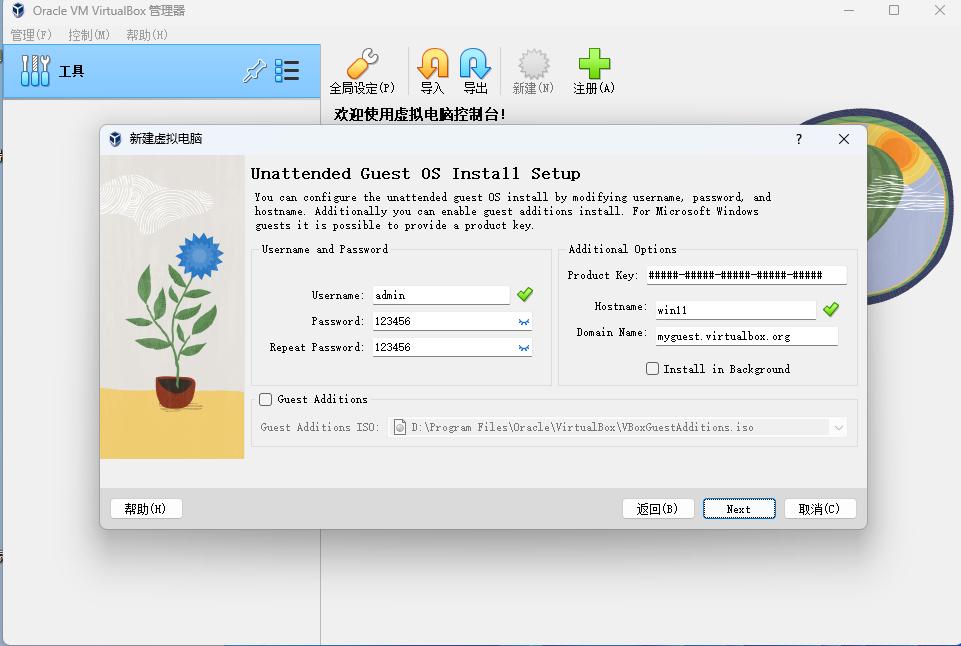The width and height of the screenshot is (961, 646).
Task: Click the 欢迎使用虚拟电脑控制台! welcome text
Action: [x=420, y=115]
